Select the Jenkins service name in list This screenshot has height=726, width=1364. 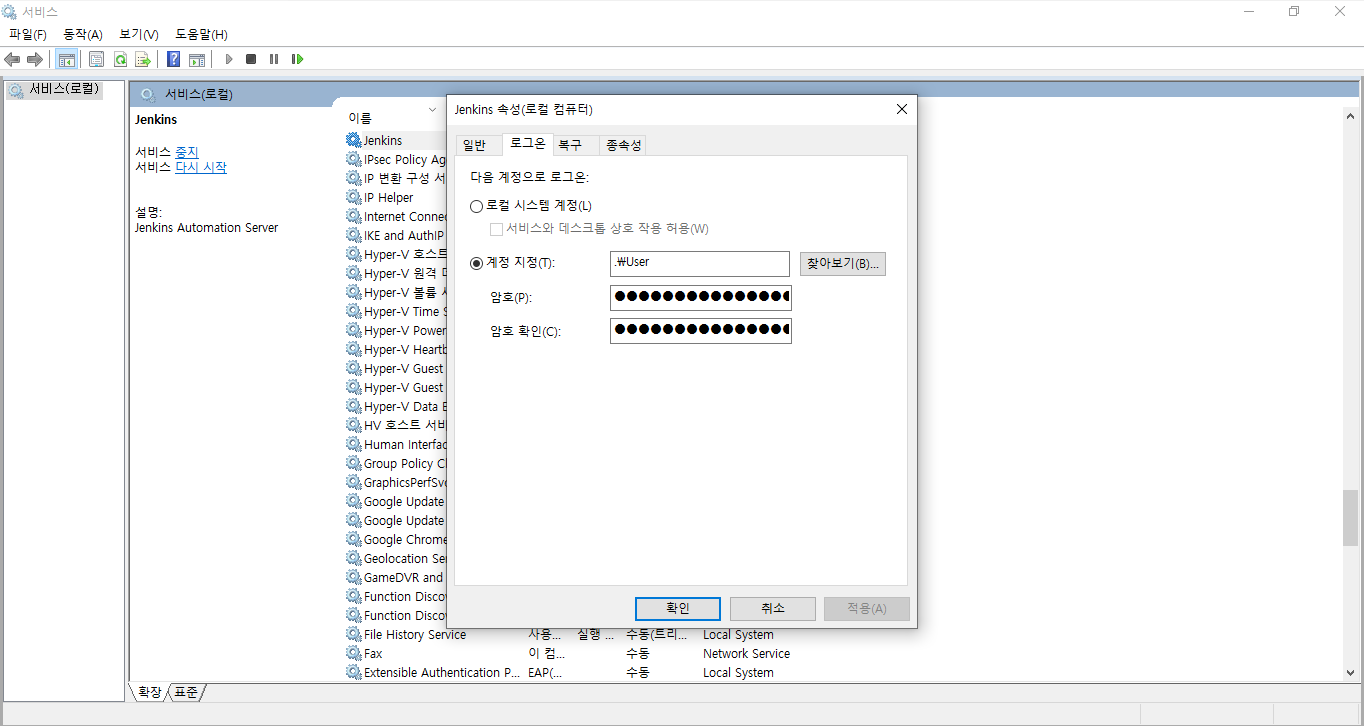[383, 140]
